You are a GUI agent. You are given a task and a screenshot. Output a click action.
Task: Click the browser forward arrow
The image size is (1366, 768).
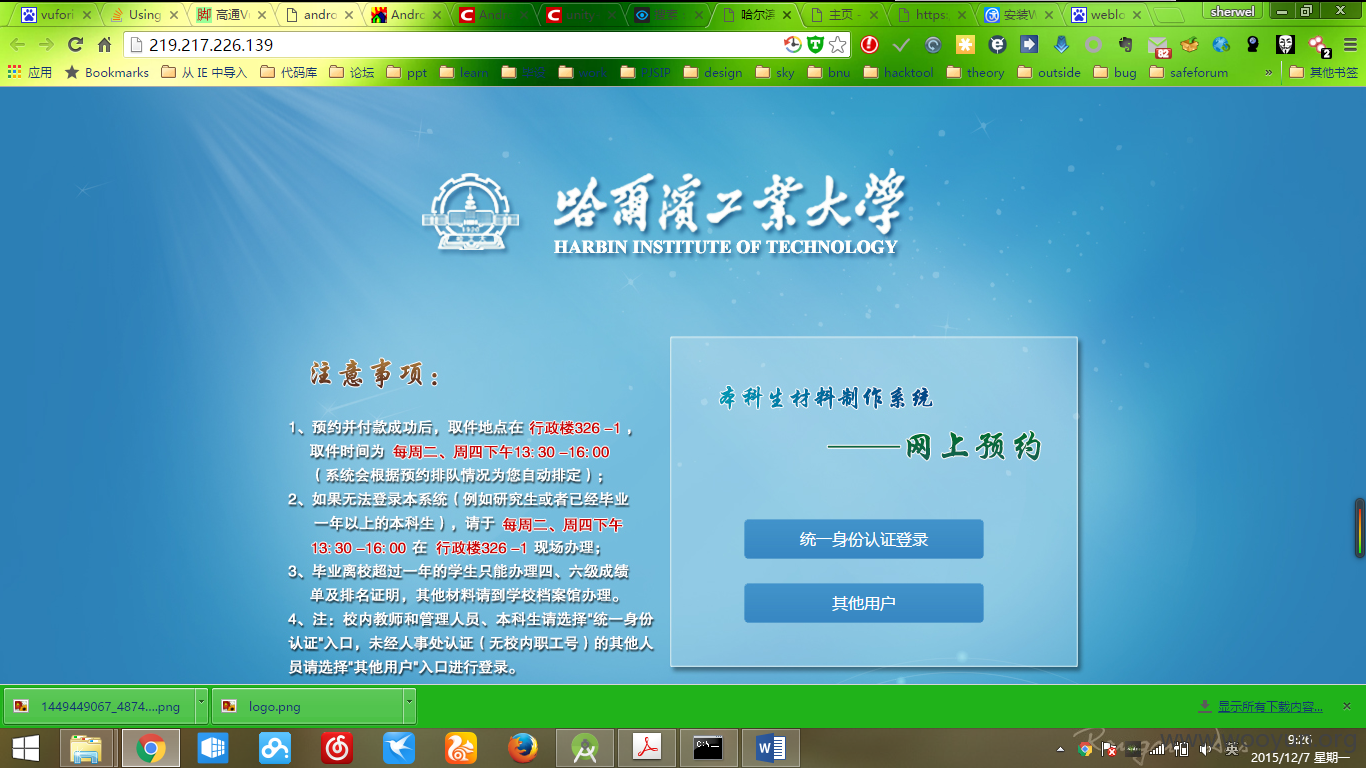46,45
